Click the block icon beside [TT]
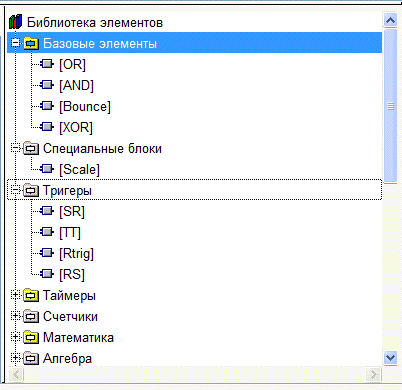The height and width of the screenshot is (390, 402). 47,232
